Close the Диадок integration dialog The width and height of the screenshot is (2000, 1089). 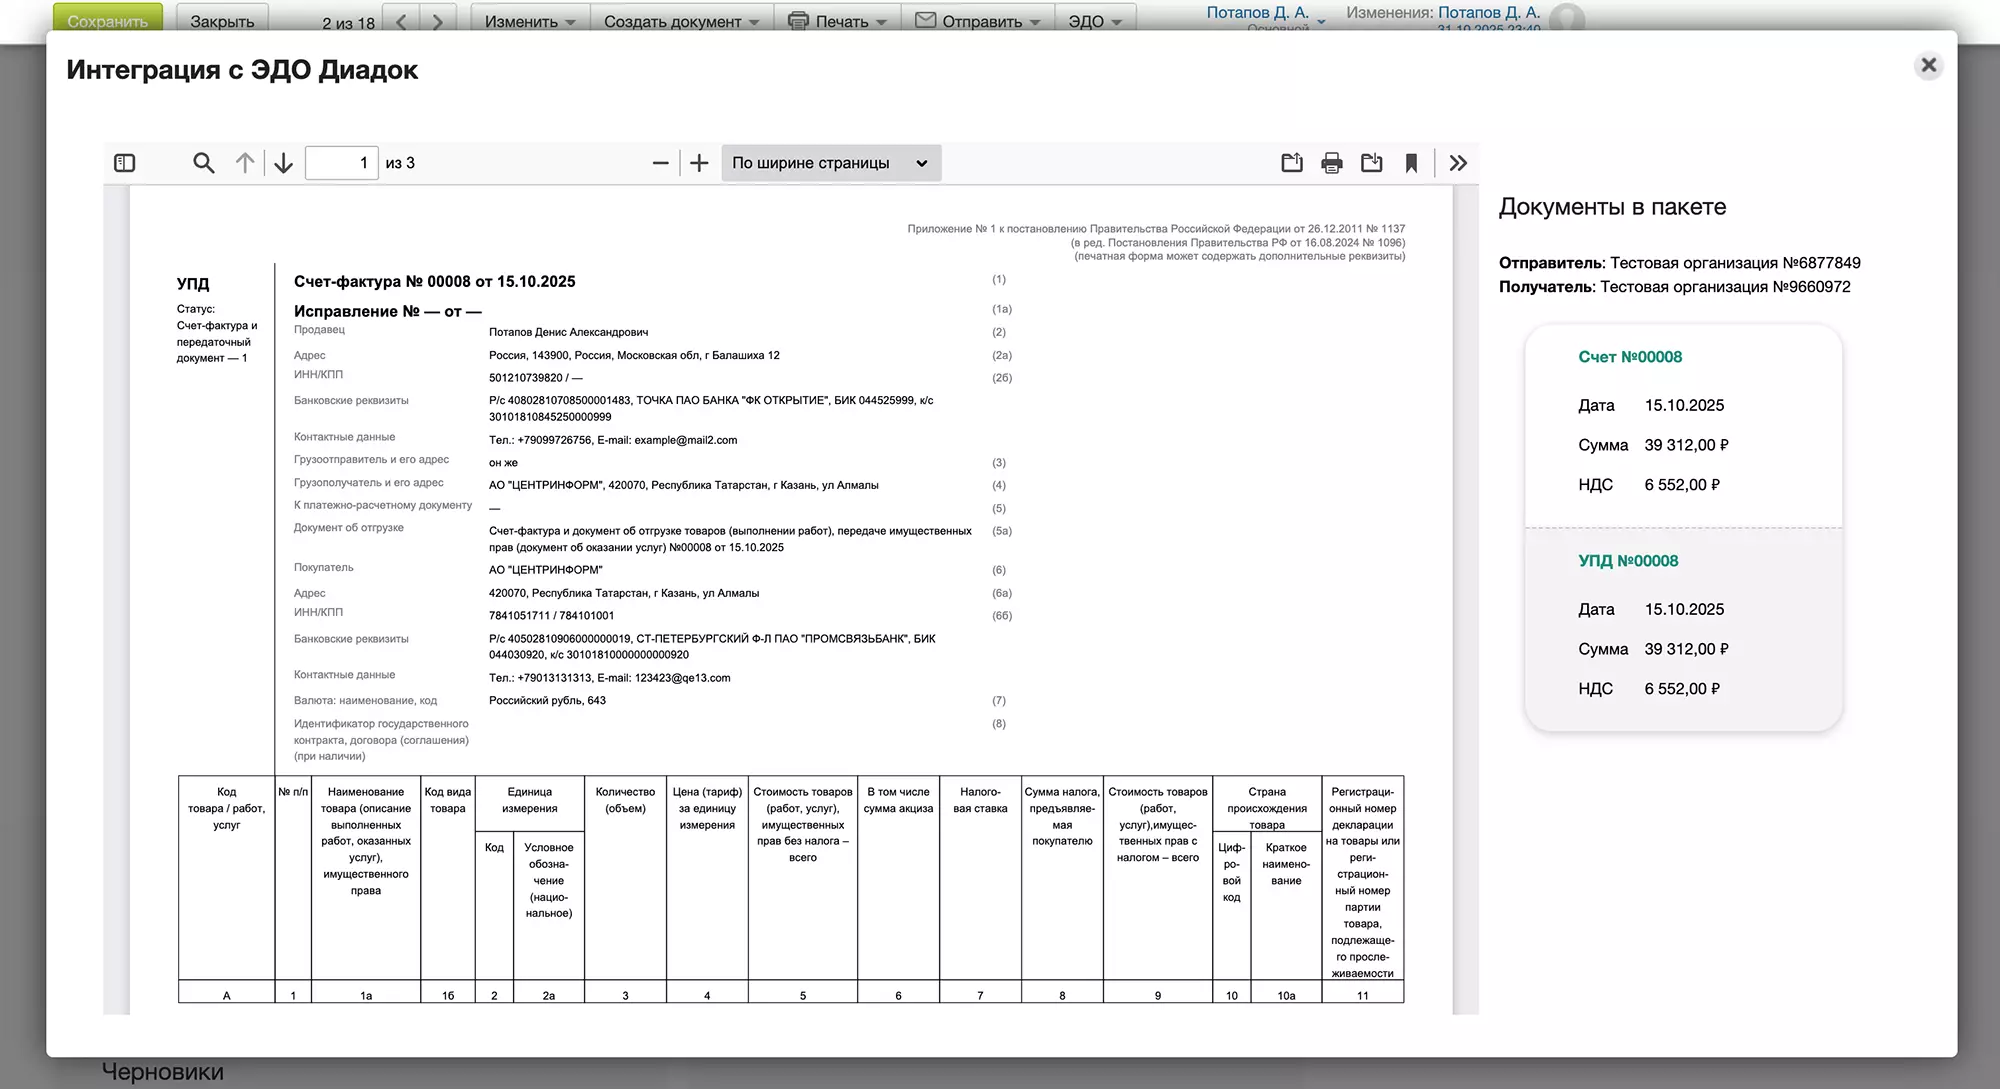click(1929, 66)
